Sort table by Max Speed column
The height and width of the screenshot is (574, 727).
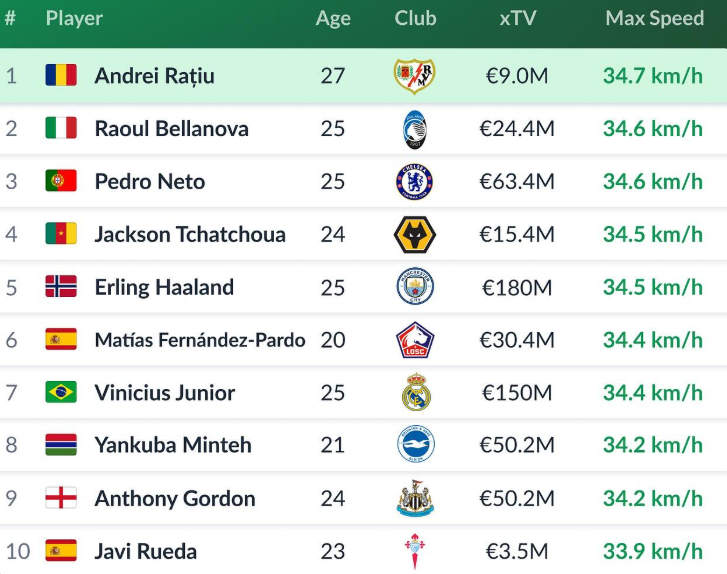coord(654,19)
